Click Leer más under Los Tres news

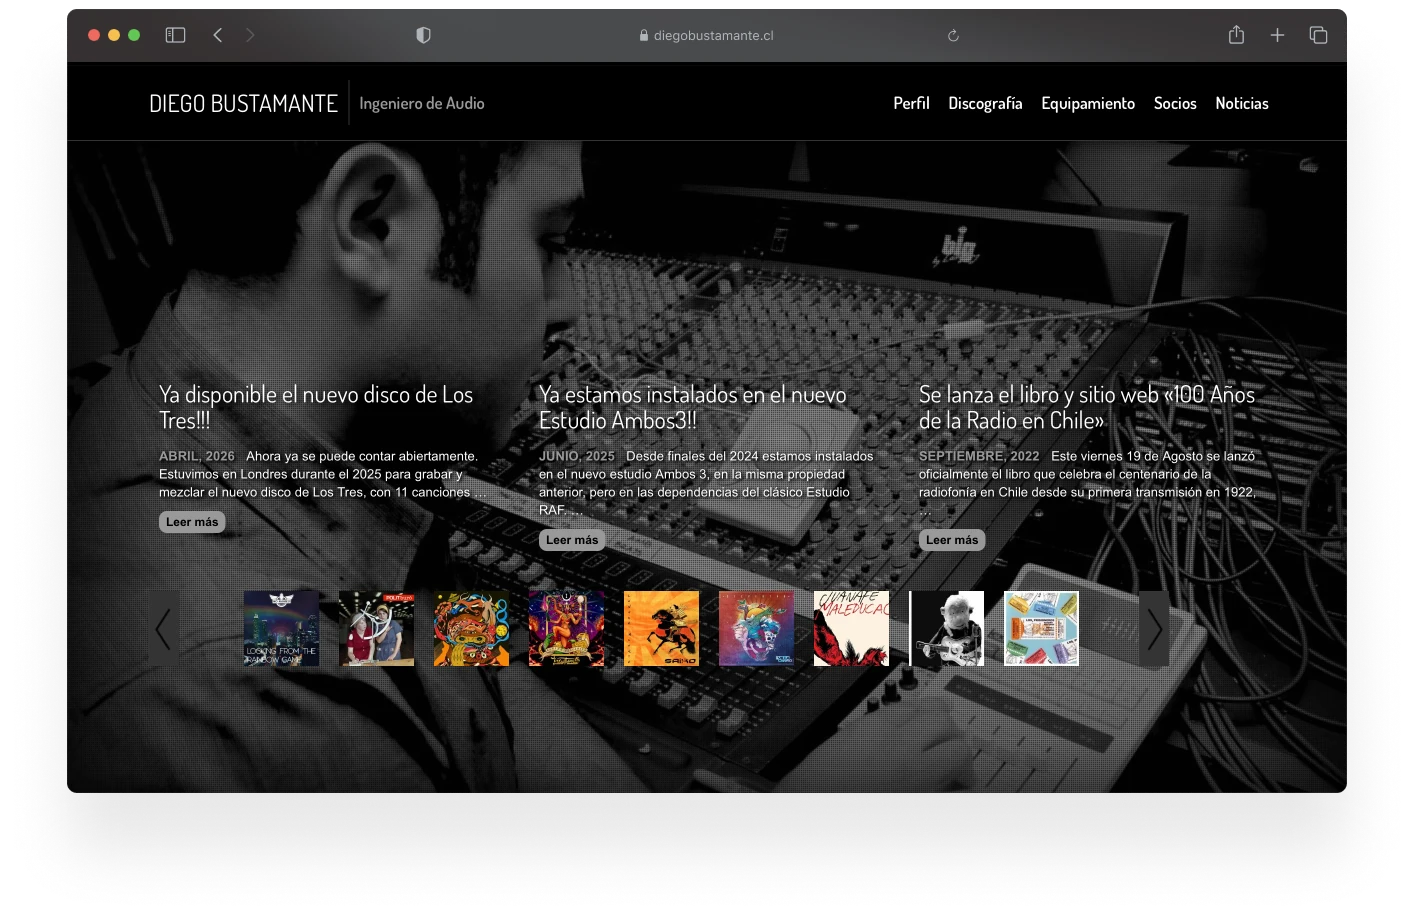[x=192, y=522]
